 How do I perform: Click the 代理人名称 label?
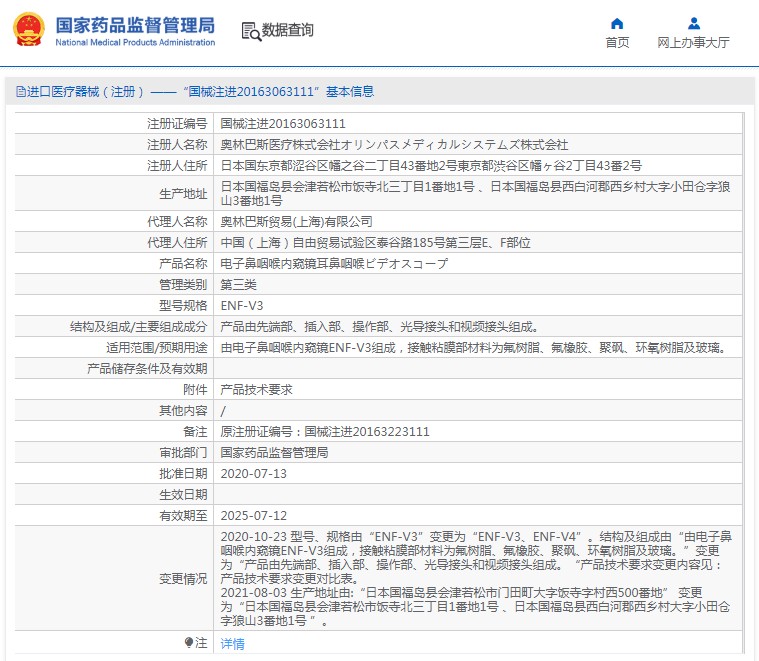point(177,222)
